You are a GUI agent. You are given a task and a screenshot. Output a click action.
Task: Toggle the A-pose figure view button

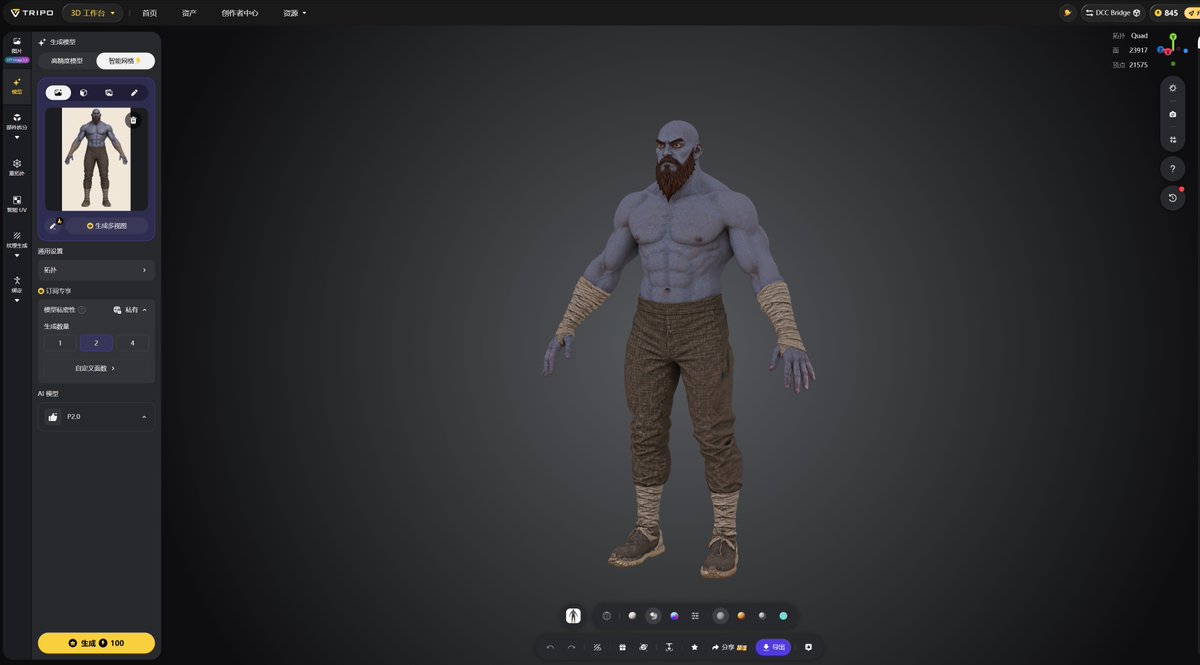pyautogui.click(x=573, y=615)
